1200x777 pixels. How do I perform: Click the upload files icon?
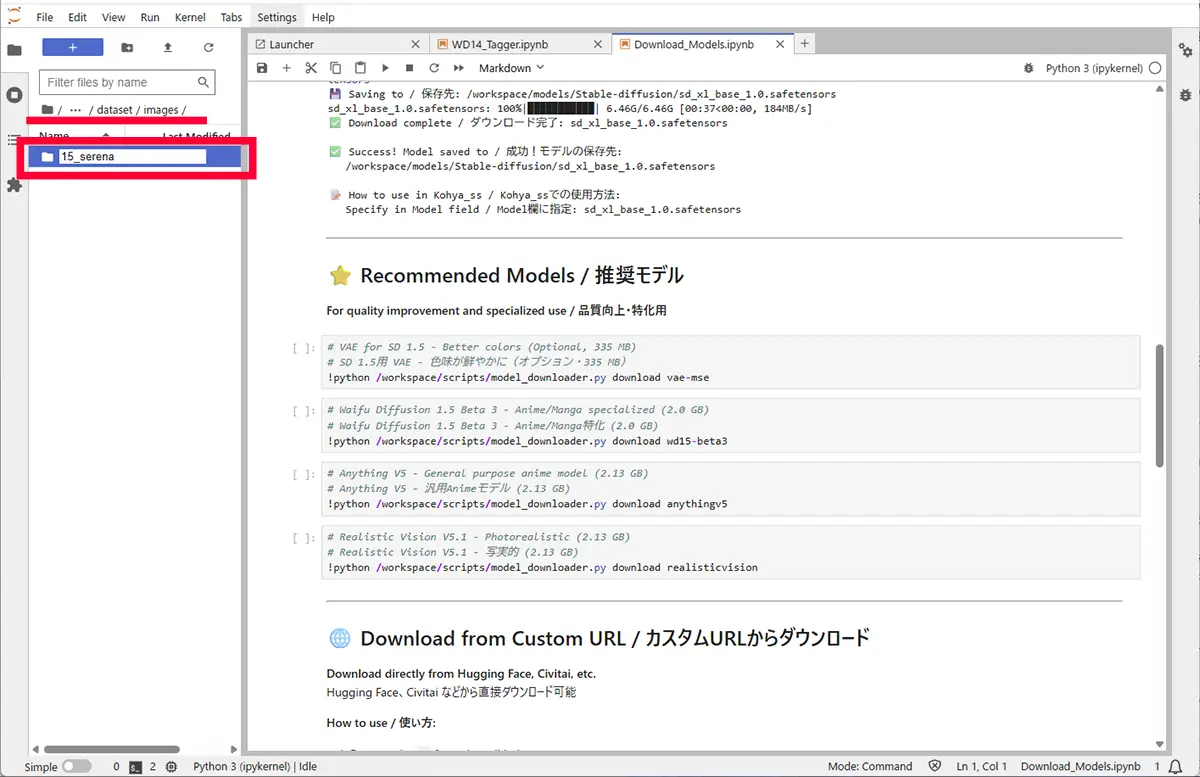click(x=167, y=47)
